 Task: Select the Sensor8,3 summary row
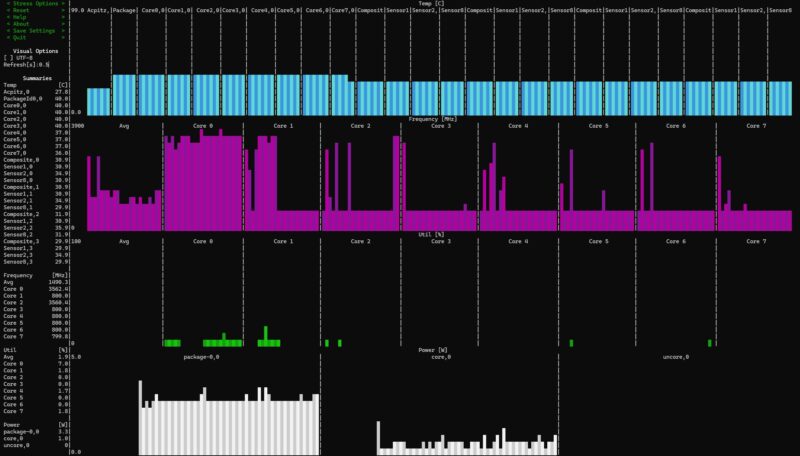tap(36, 262)
